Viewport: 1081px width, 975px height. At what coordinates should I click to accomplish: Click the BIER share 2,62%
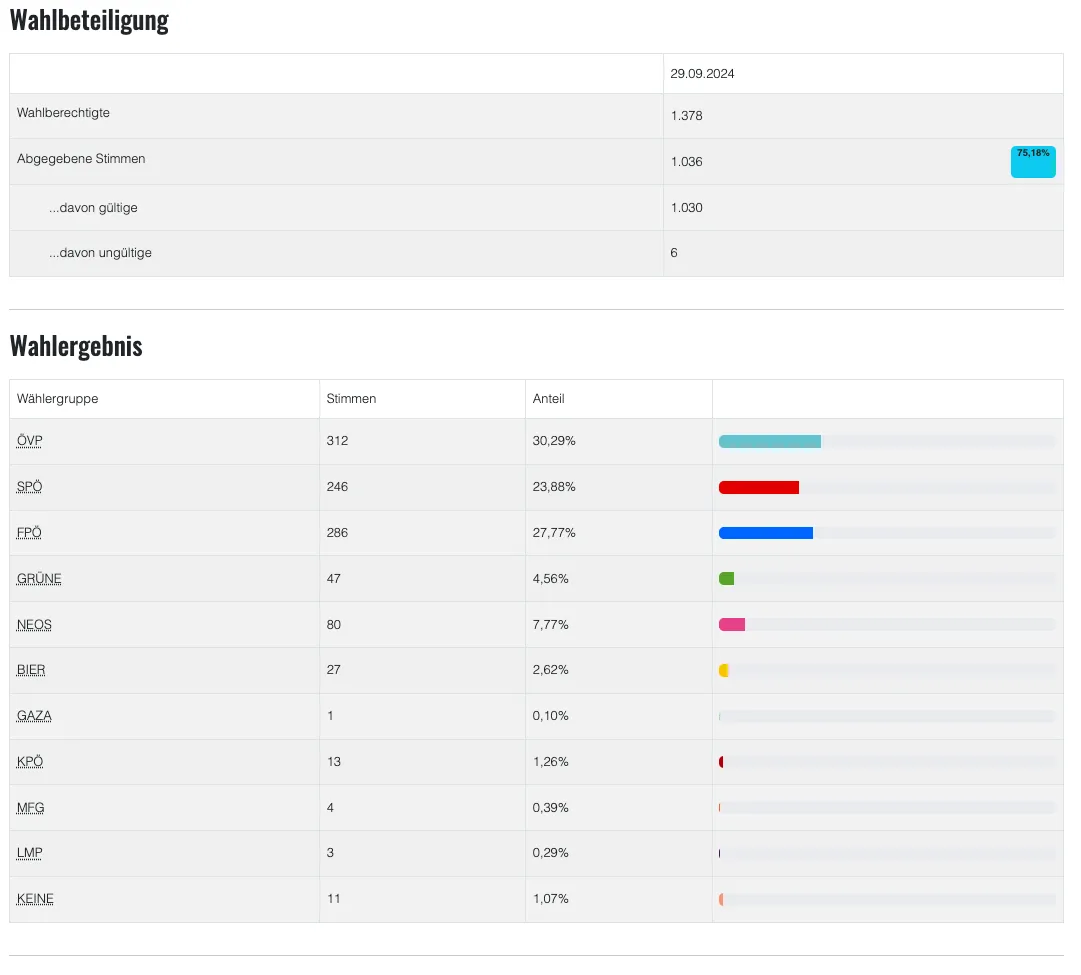pos(550,670)
